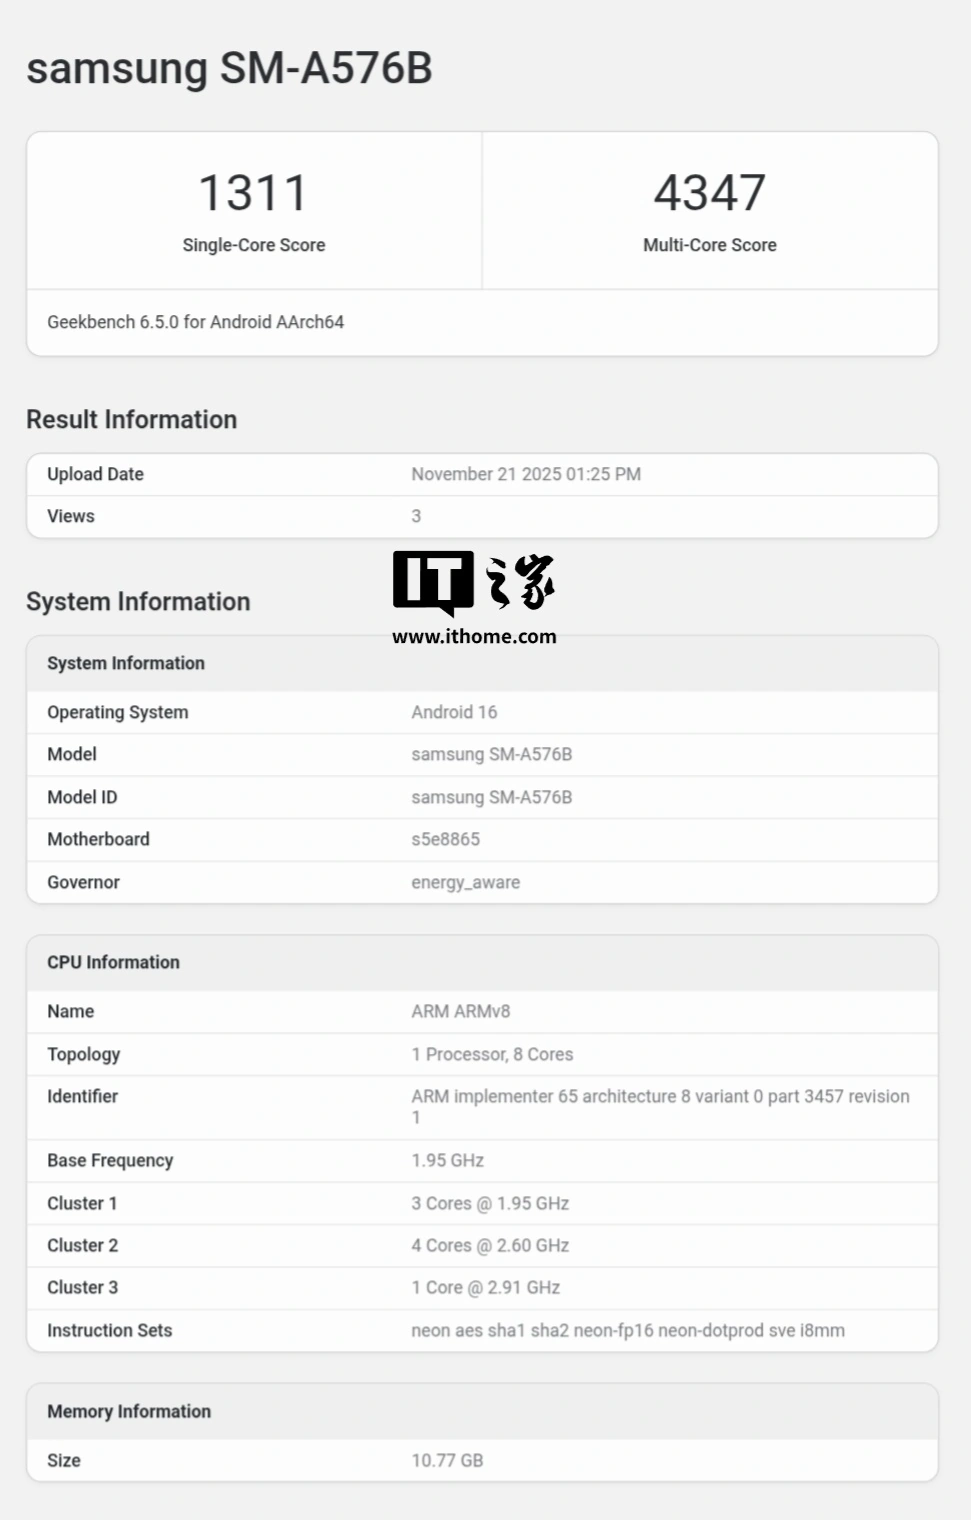Click the Model ID row label
This screenshot has height=1520, width=971.
82,797
